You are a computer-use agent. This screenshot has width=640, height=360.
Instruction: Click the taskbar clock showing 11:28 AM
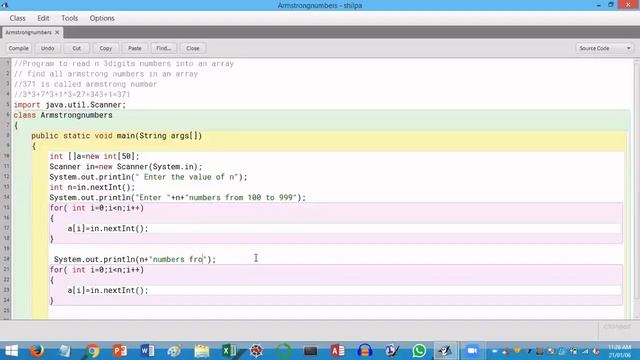(x=620, y=351)
